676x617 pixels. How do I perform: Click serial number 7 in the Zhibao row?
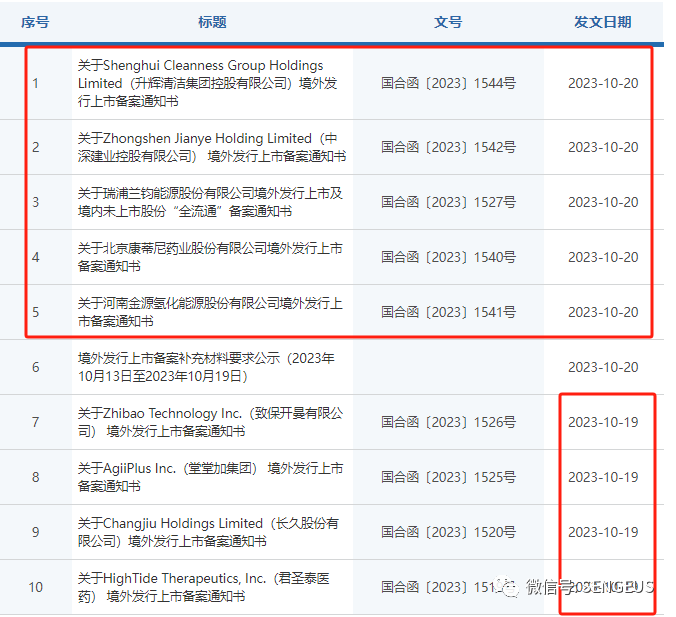[35, 422]
